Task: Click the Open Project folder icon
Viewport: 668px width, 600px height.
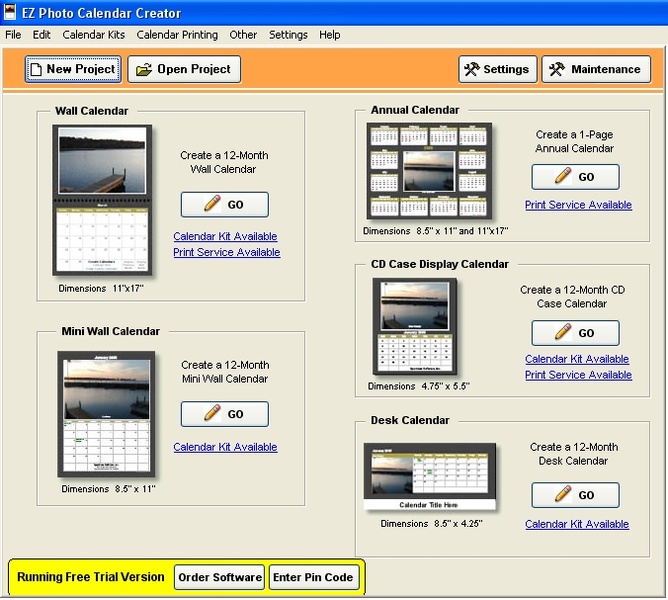Action: coord(144,69)
